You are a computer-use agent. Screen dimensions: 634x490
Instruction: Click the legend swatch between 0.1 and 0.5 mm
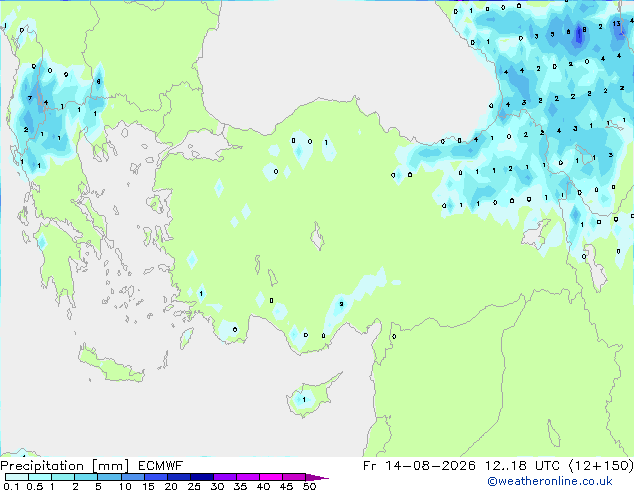(x=17, y=477)
